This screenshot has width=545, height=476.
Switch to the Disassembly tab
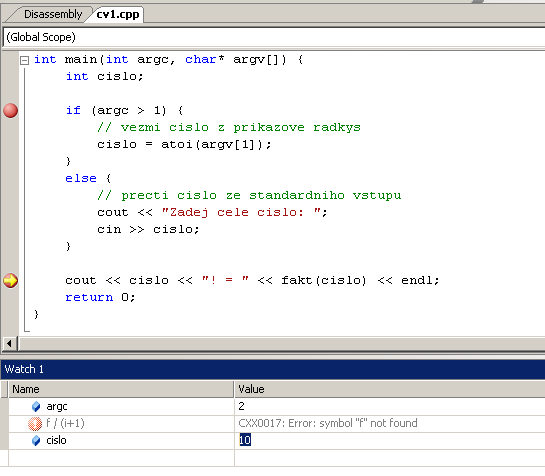53,14
